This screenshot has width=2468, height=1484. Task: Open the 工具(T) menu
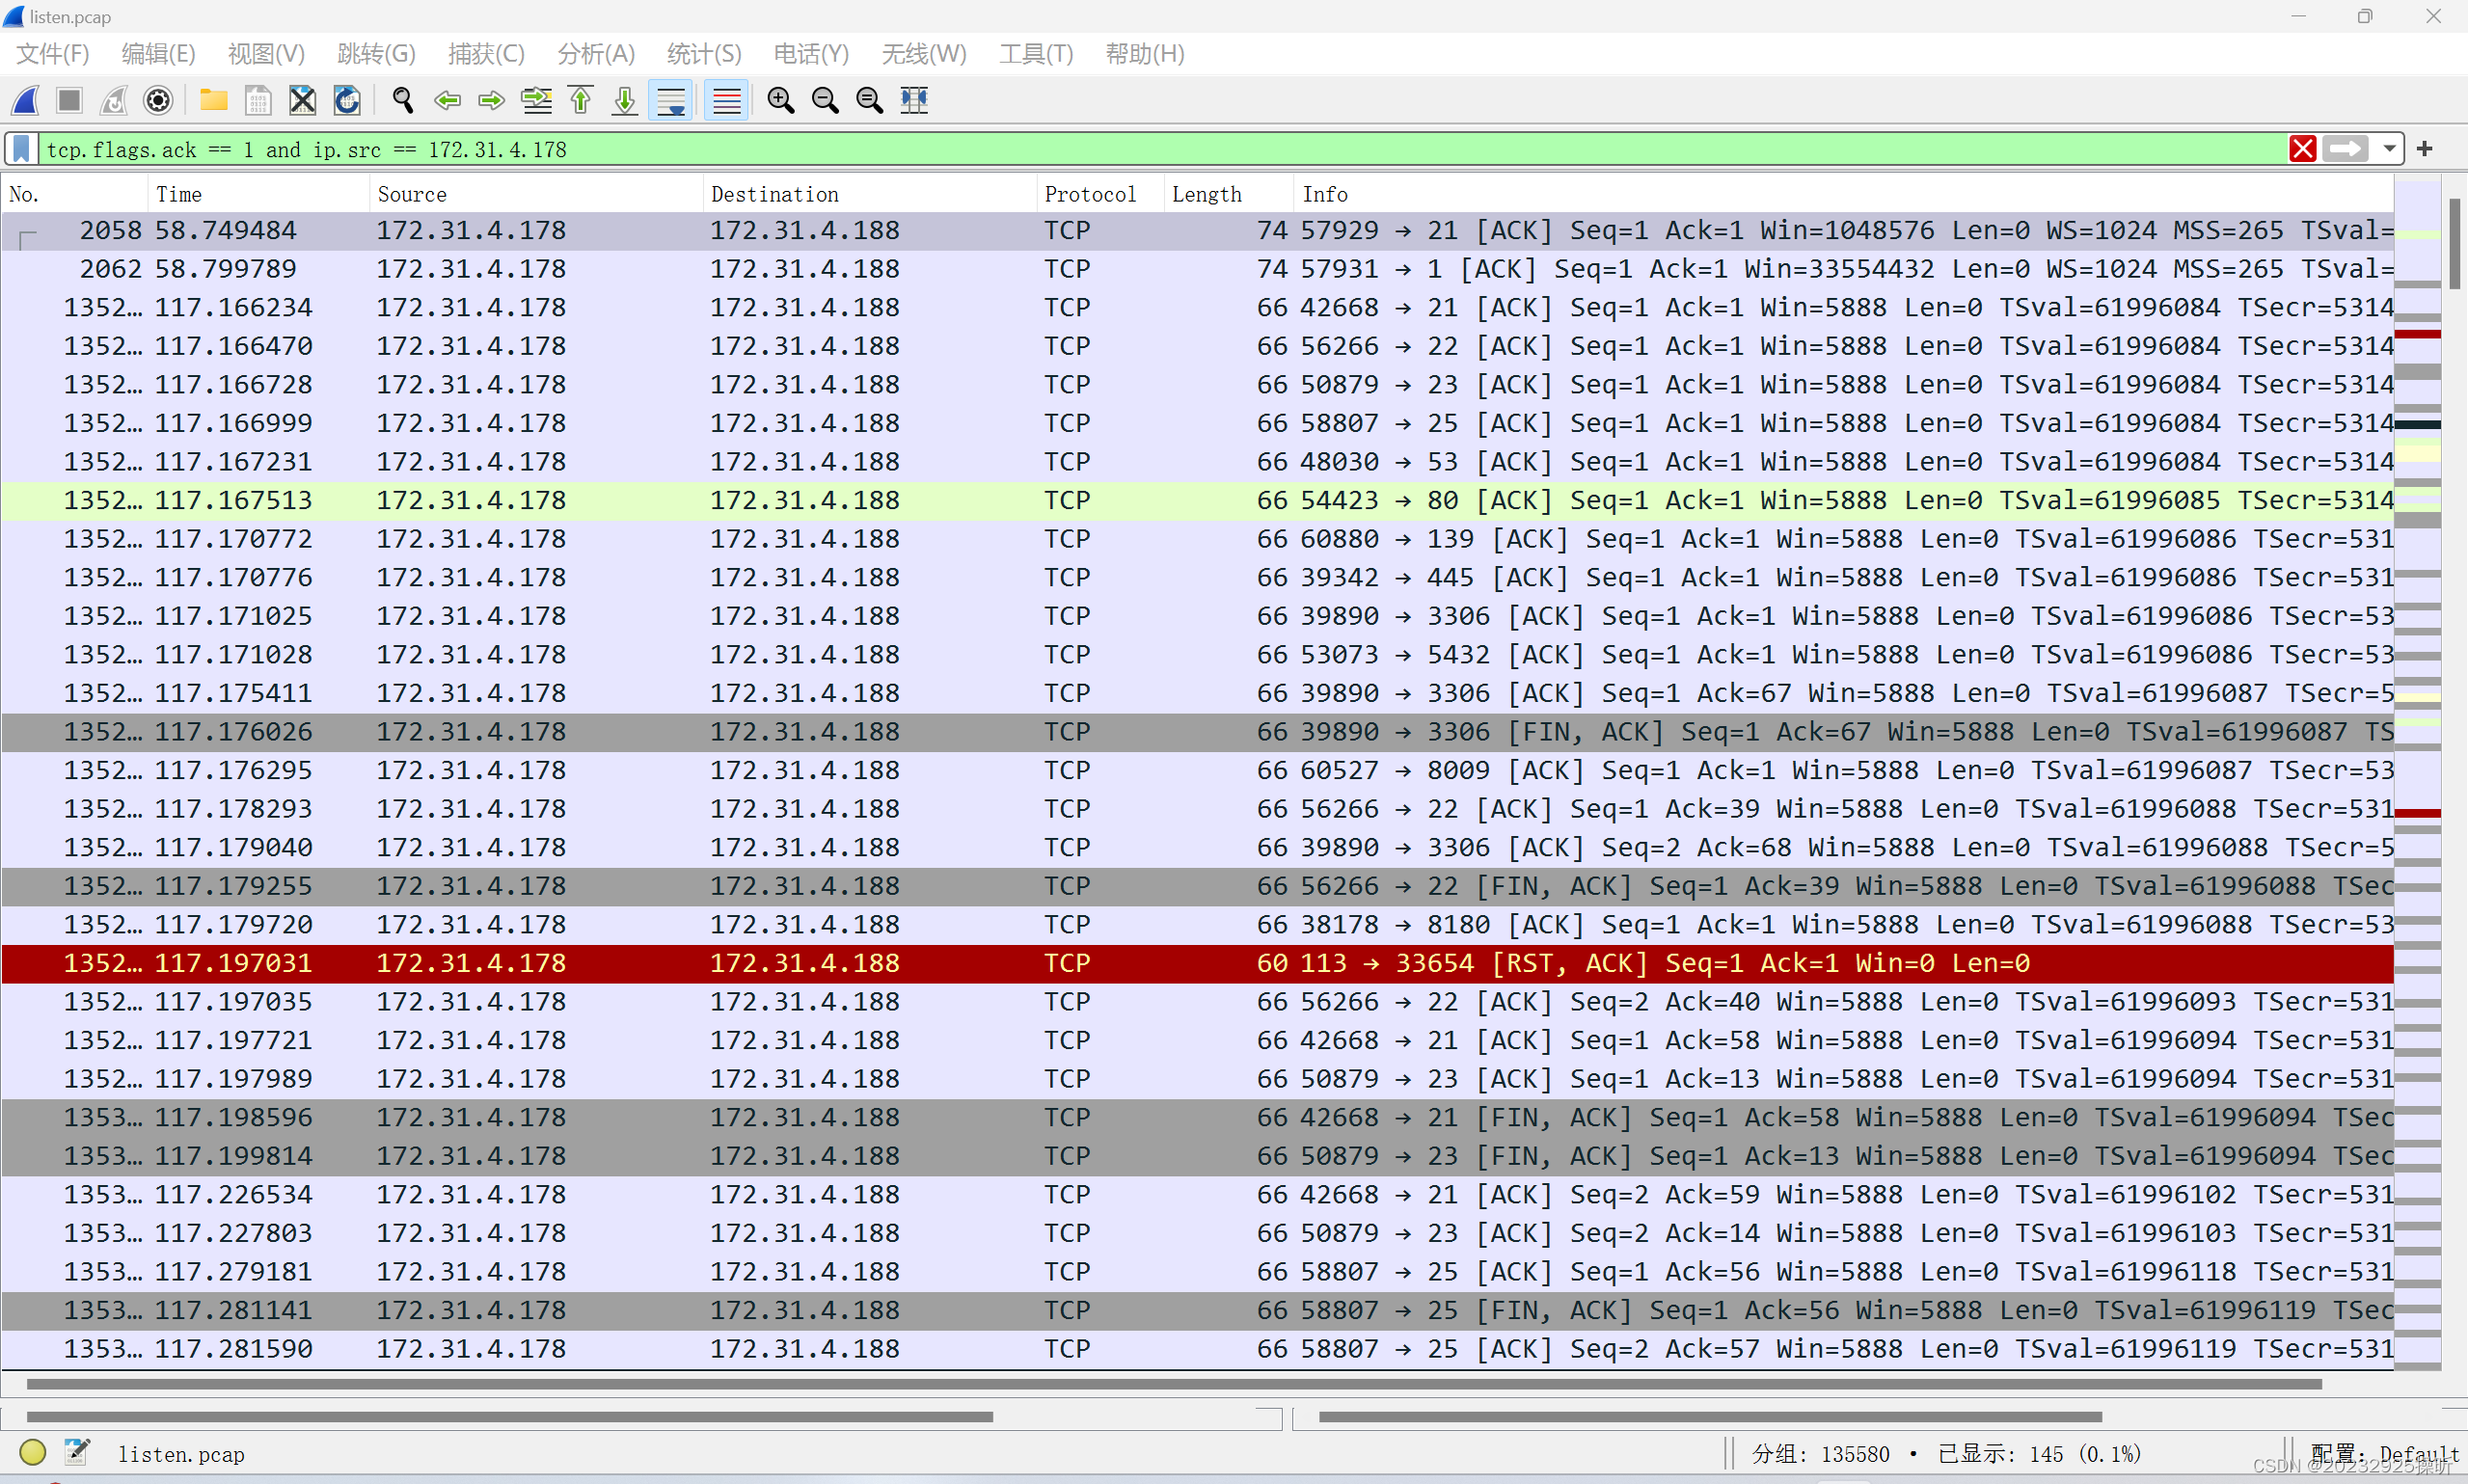1036,53
